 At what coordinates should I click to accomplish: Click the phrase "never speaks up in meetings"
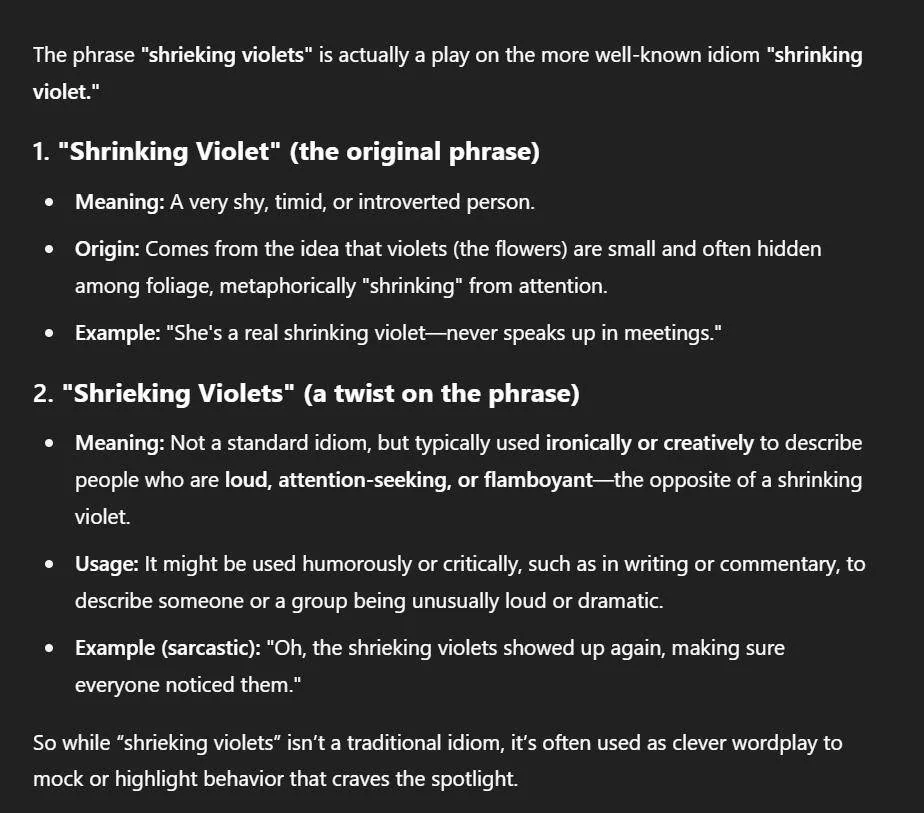(580, 333)
